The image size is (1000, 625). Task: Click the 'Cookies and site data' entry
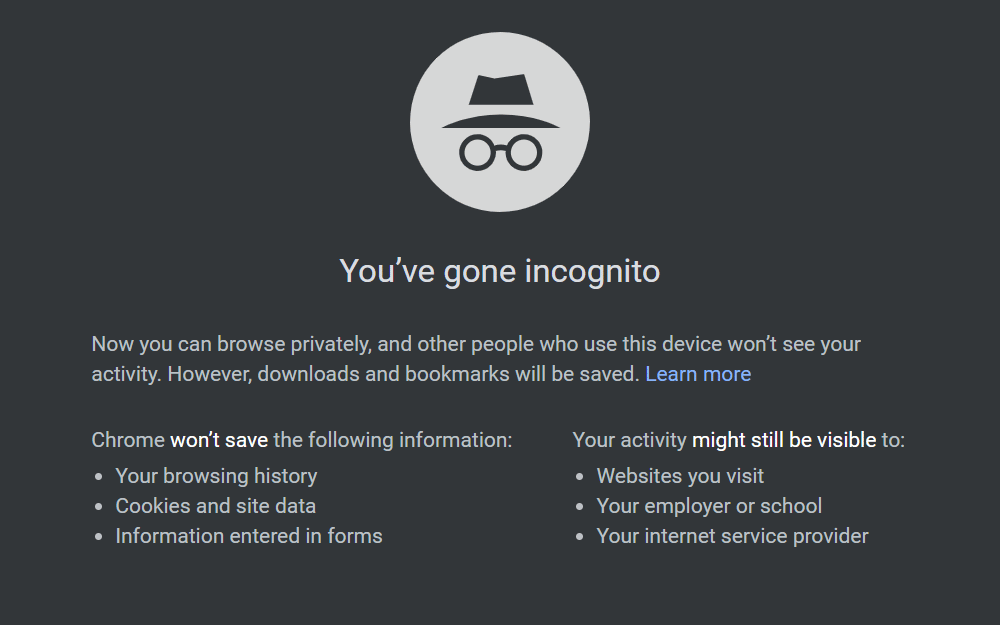point(215,506)
